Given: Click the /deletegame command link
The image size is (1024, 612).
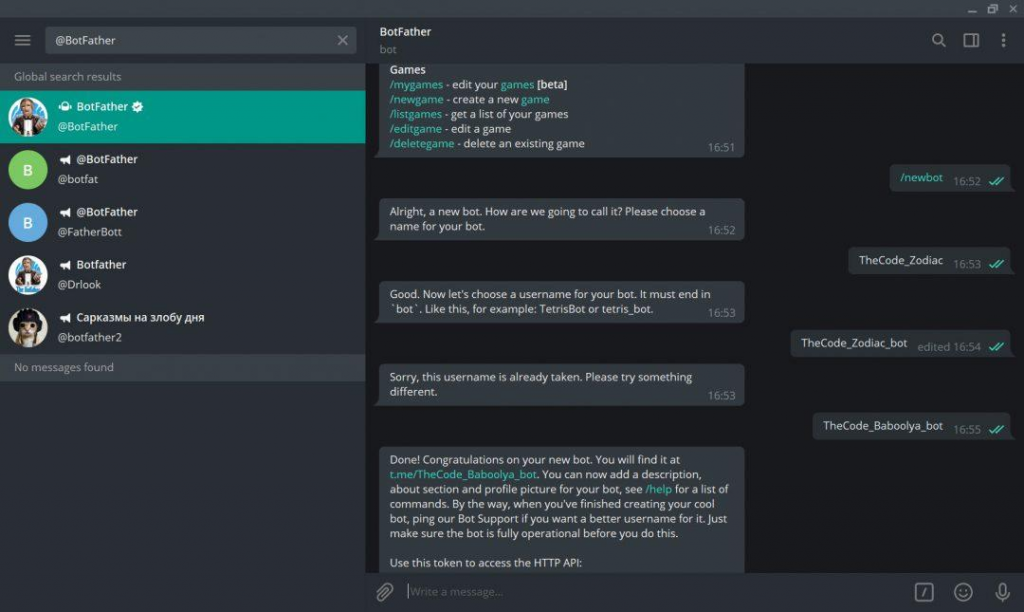Looking at the screenshot, I should click(x=422, y=143).
